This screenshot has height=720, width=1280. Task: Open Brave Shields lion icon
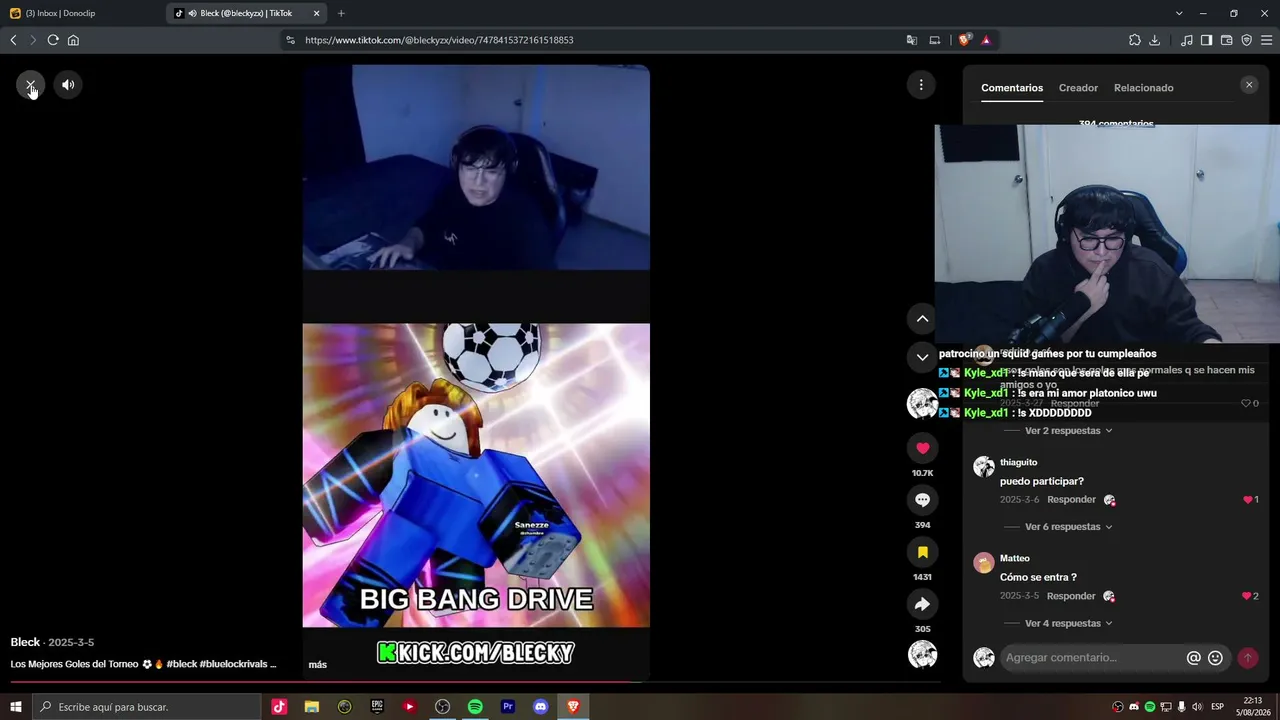coord(964,40)
